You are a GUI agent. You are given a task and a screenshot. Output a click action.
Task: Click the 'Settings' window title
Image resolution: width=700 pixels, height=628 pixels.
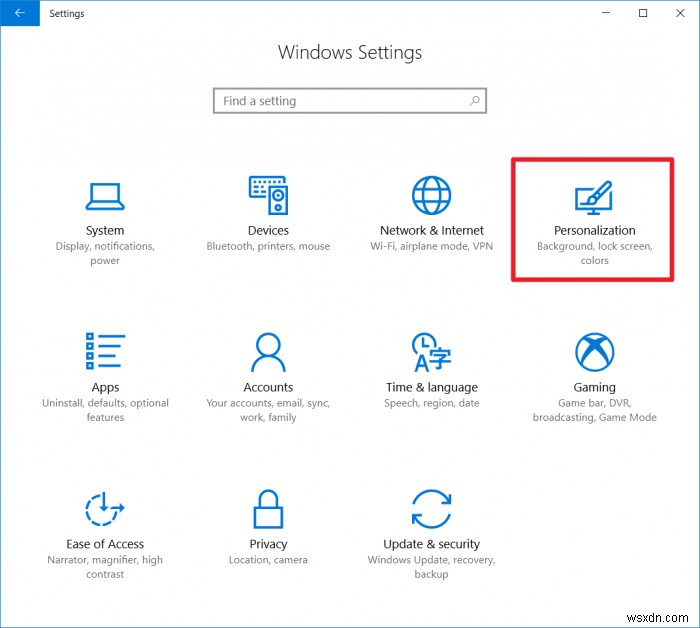click(x=67, y=13)
